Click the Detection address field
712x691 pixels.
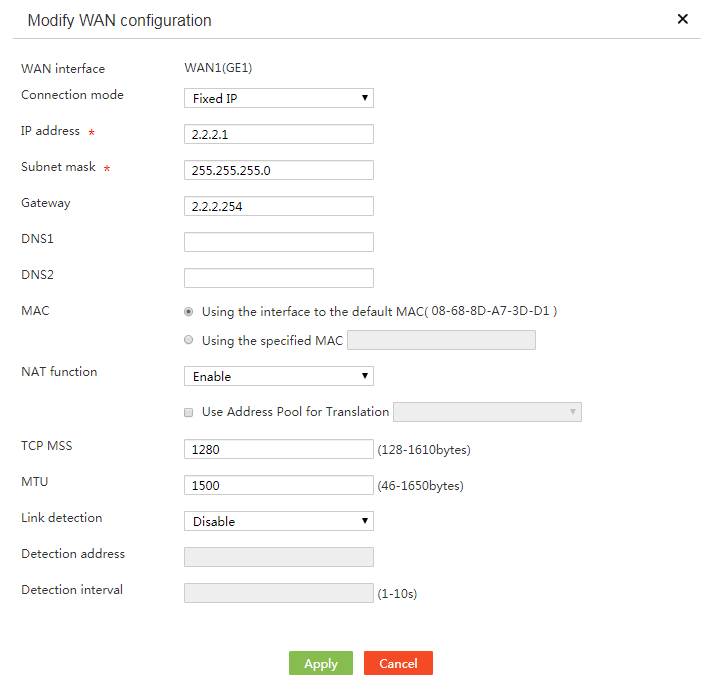(x=278, y=557)
